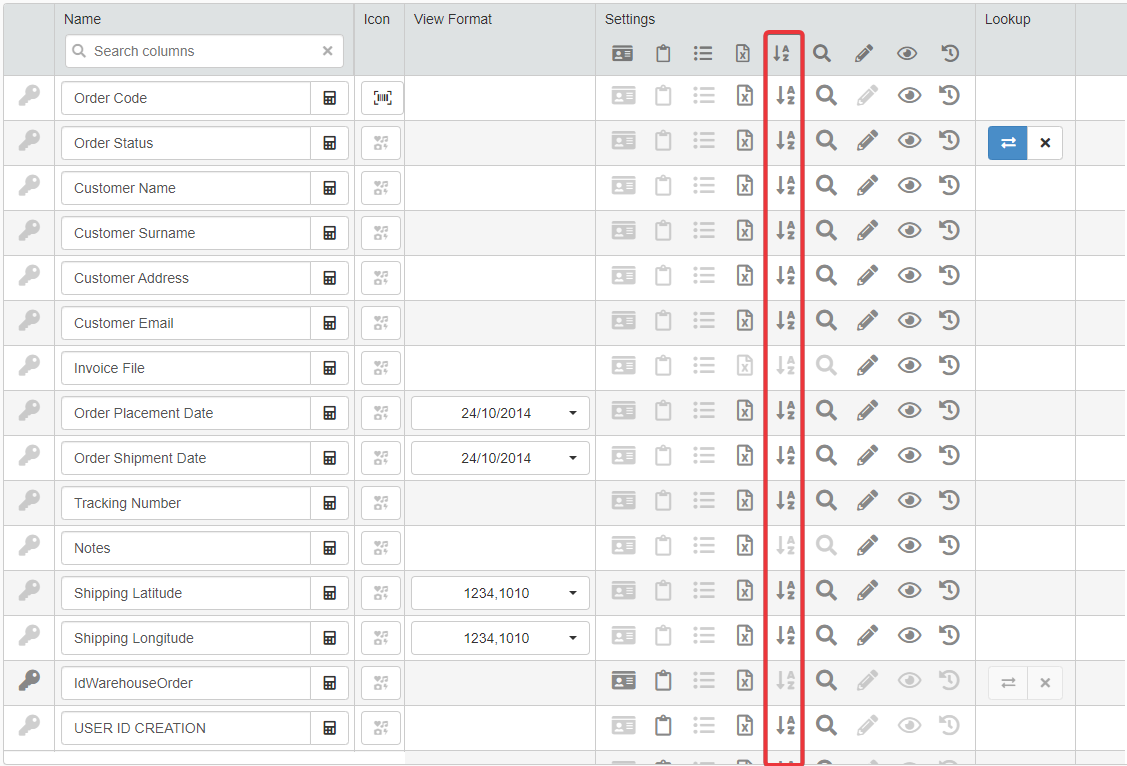Click the key icon for IdWarehouseOrder row
This screenshot has height=766, width=1127.
[x=29, y=682]
